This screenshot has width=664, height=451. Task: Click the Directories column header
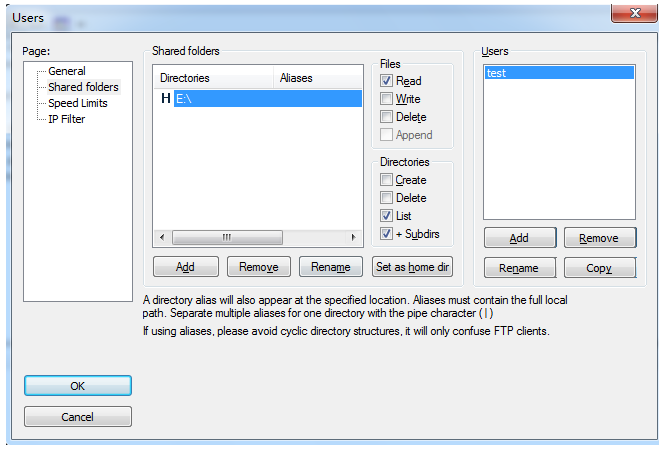[213, 78]
